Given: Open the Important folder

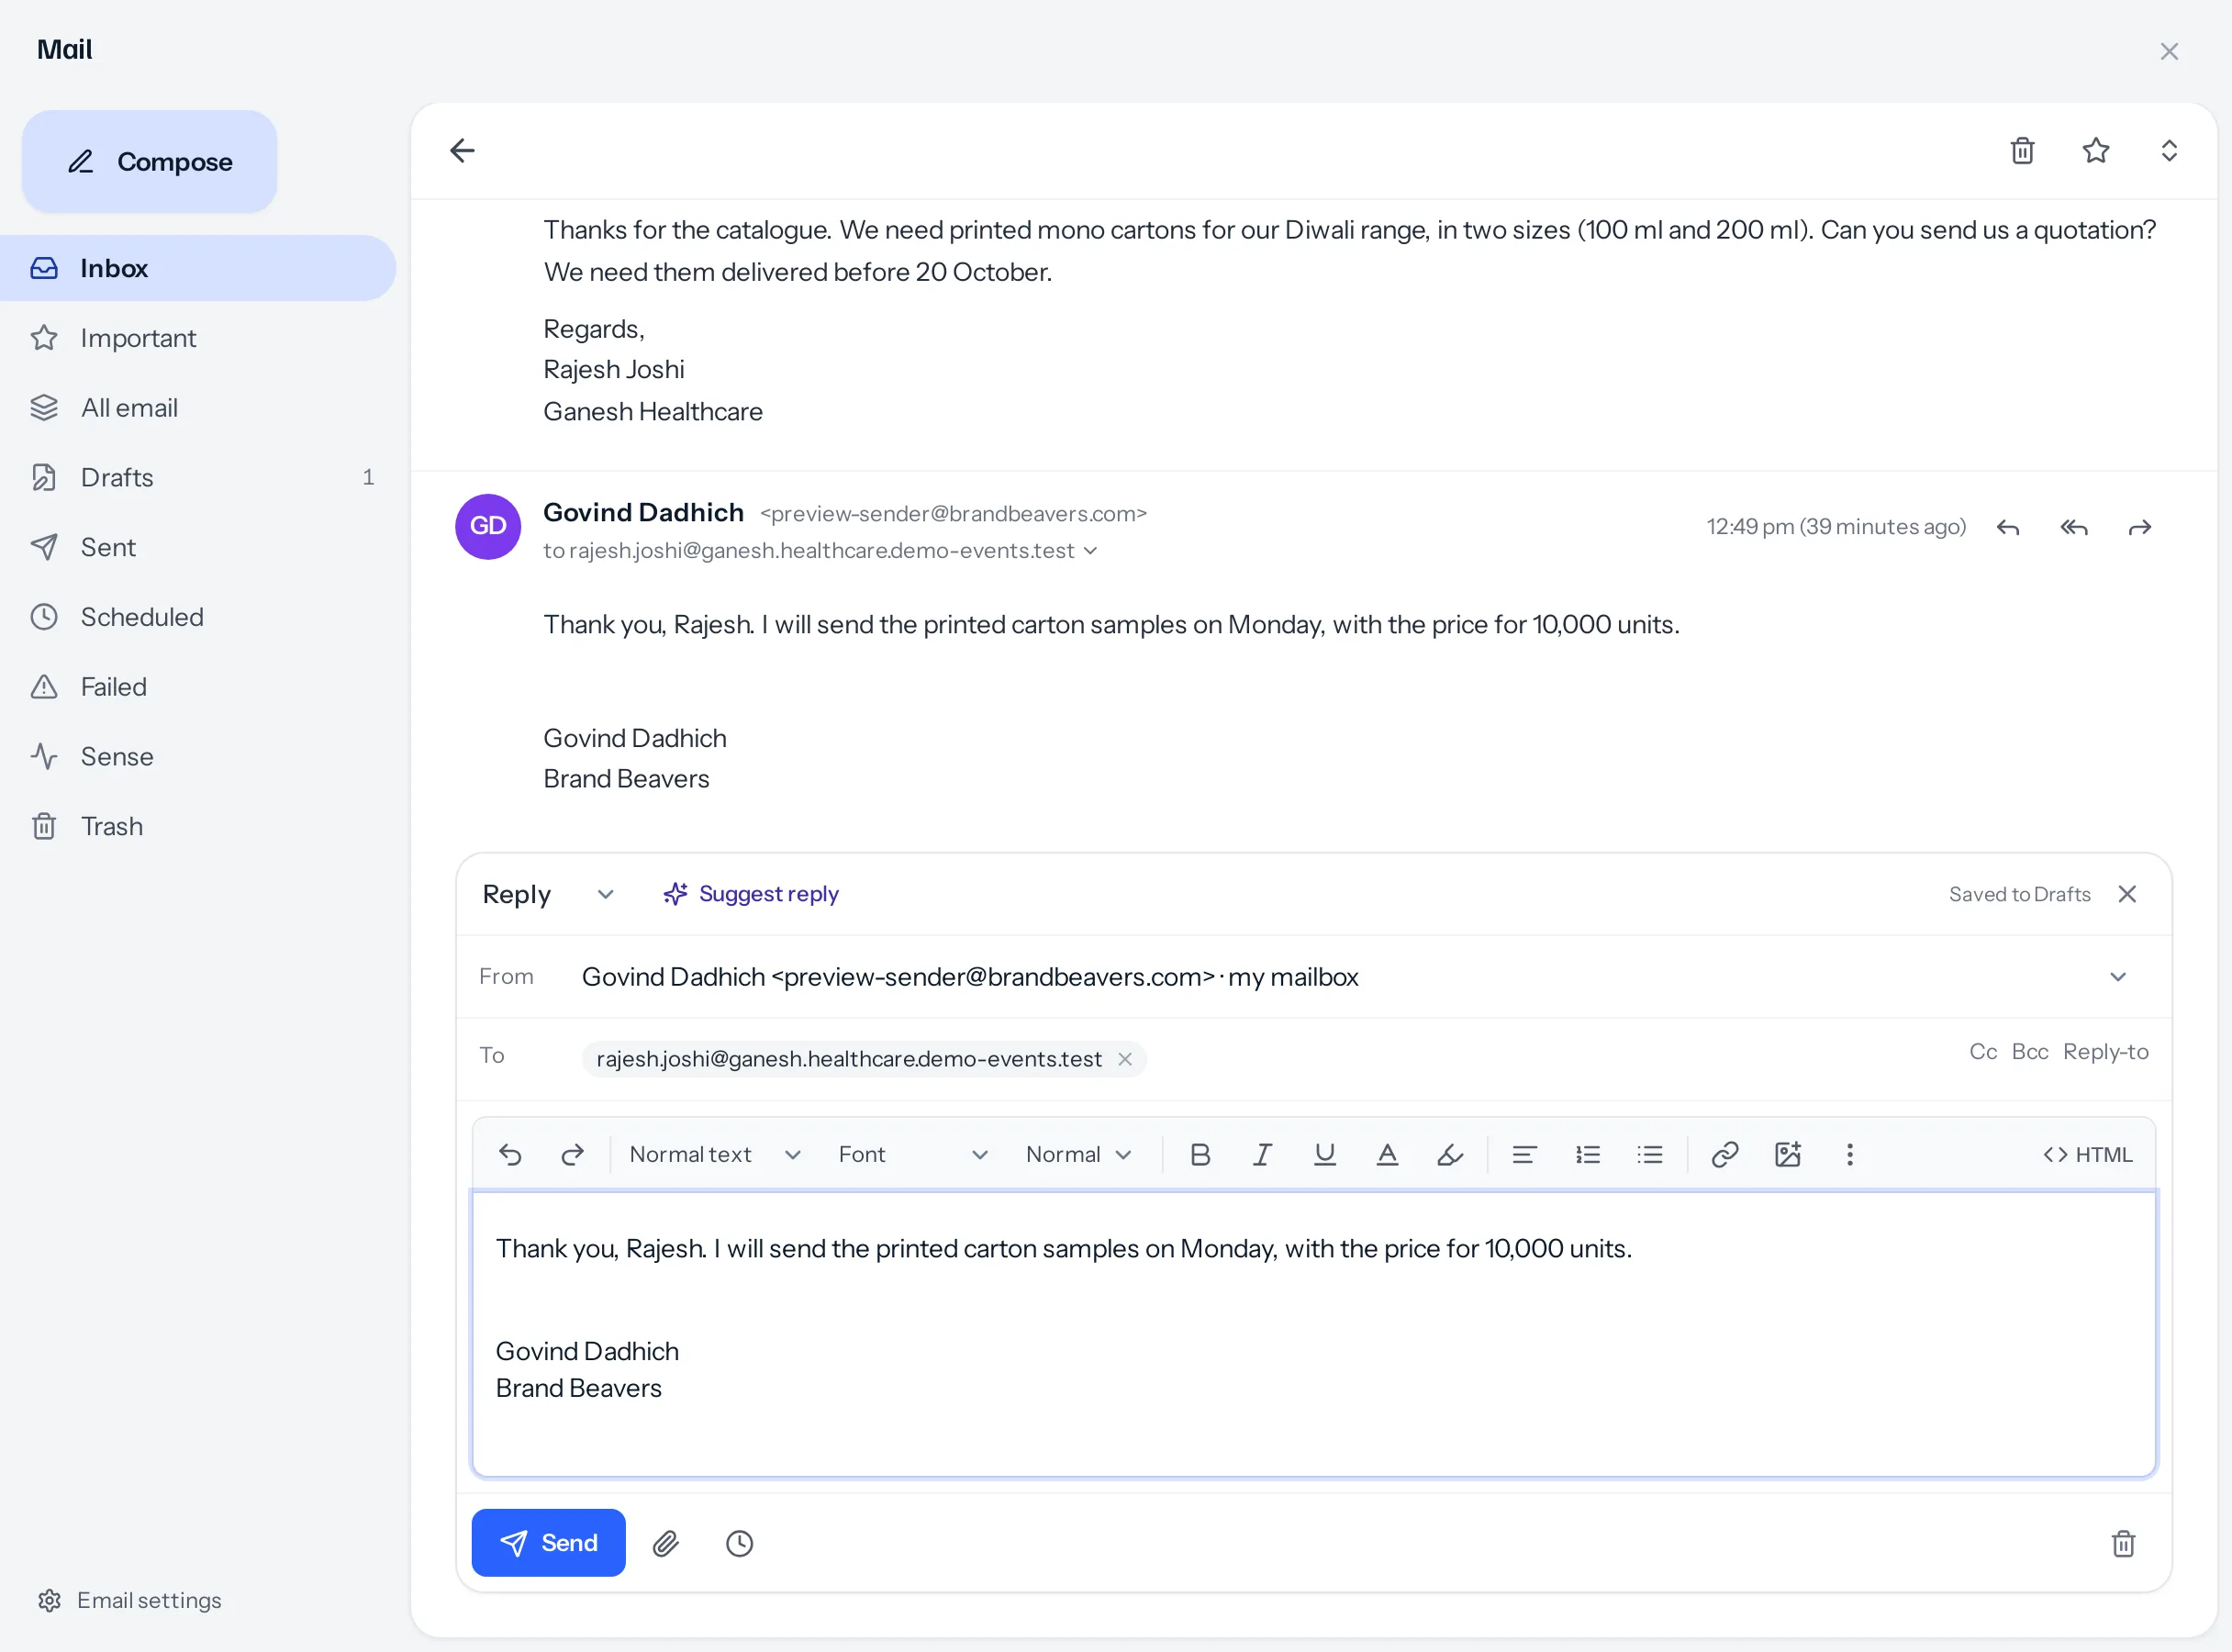Looking at the screenshot, I should click(x=198, y=338).
